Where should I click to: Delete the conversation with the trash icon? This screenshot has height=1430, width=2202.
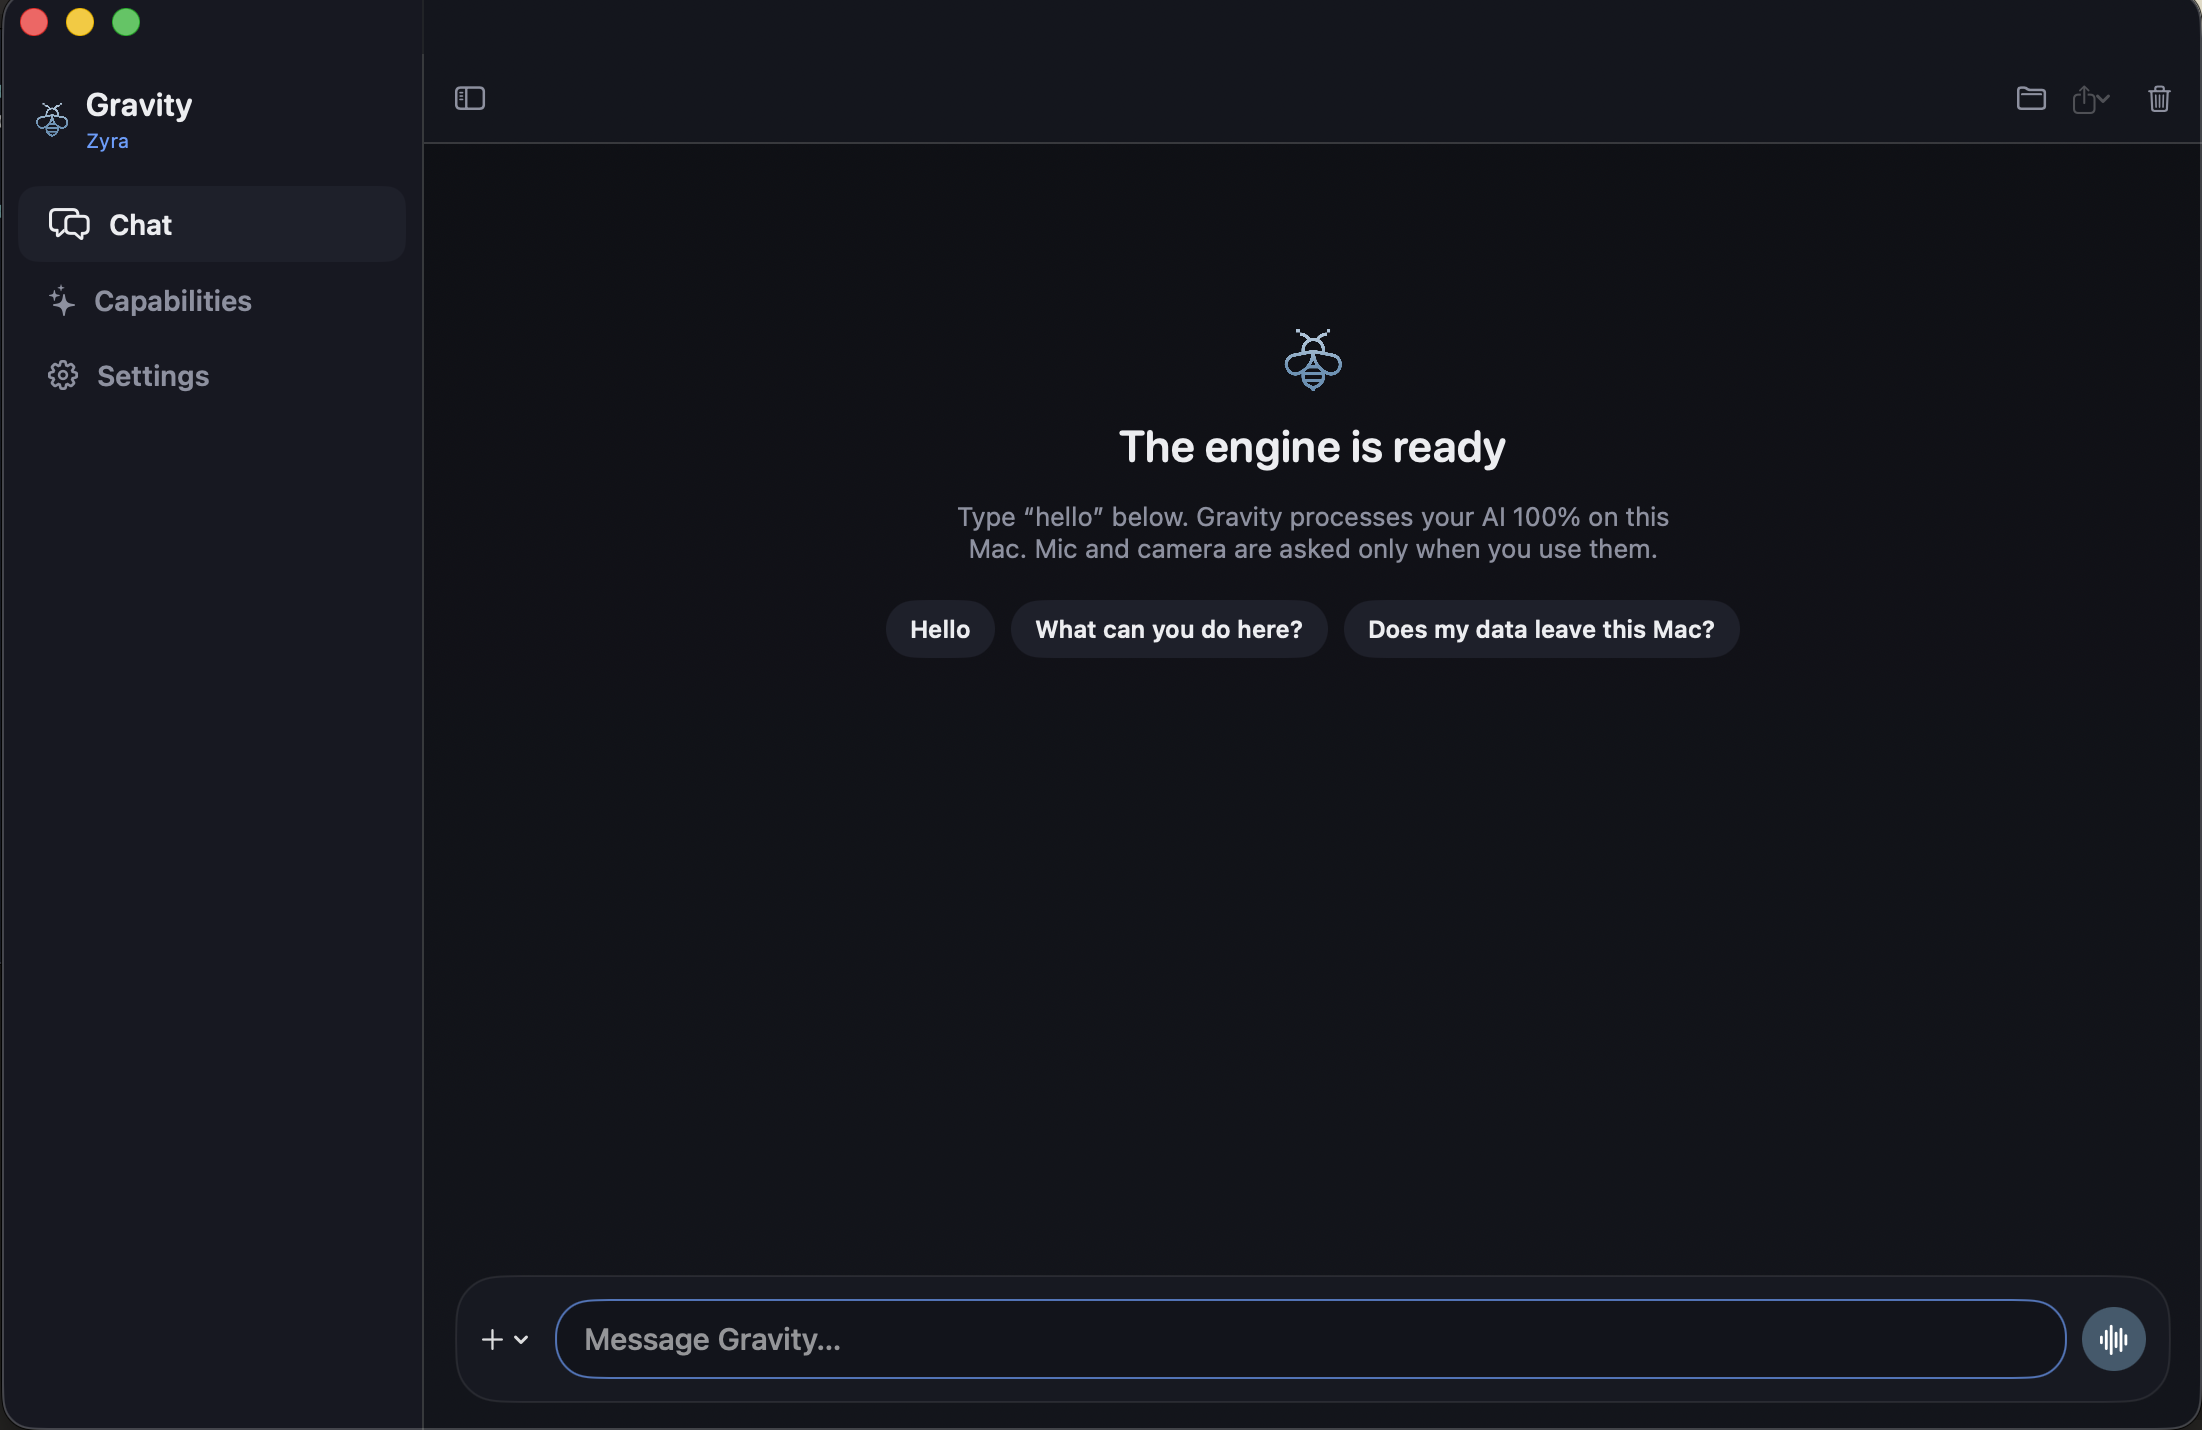[2159, 99]
